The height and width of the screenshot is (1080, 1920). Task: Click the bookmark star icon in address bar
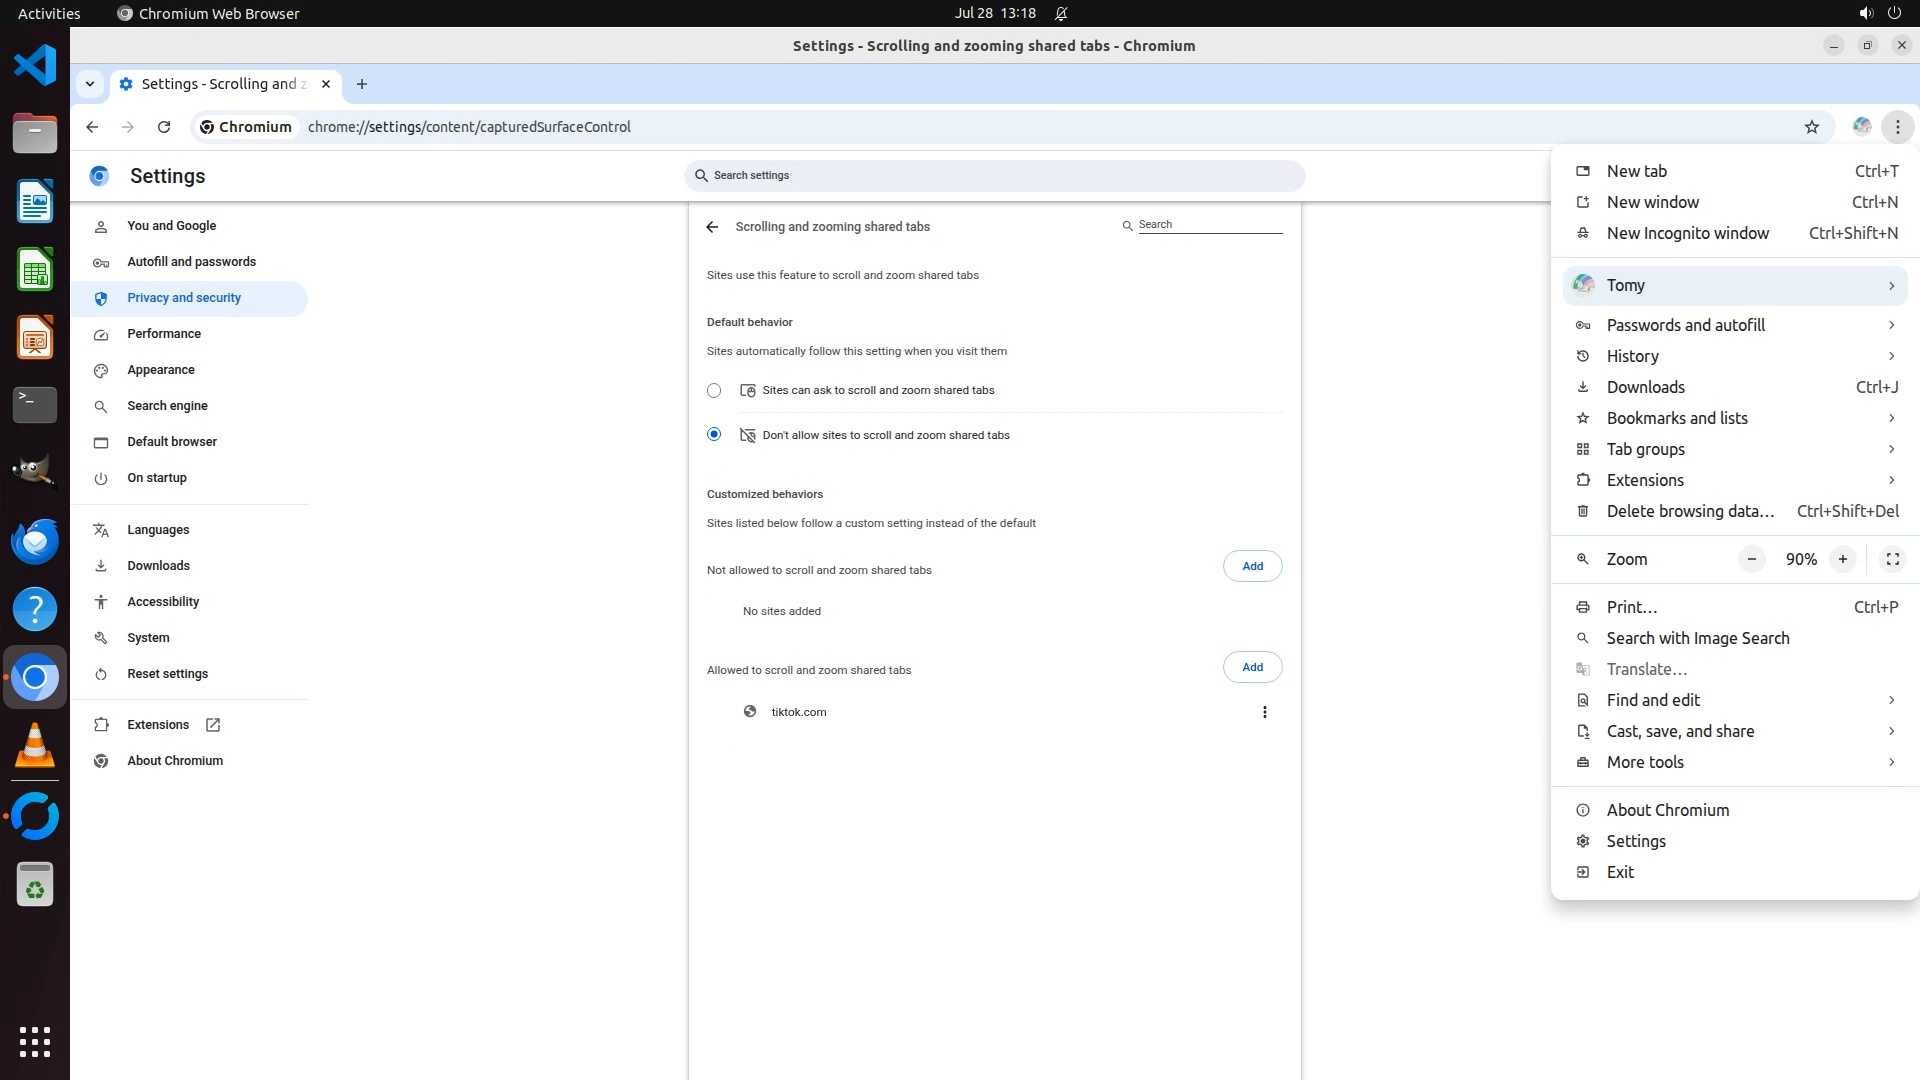click(x=1811, y=127)
